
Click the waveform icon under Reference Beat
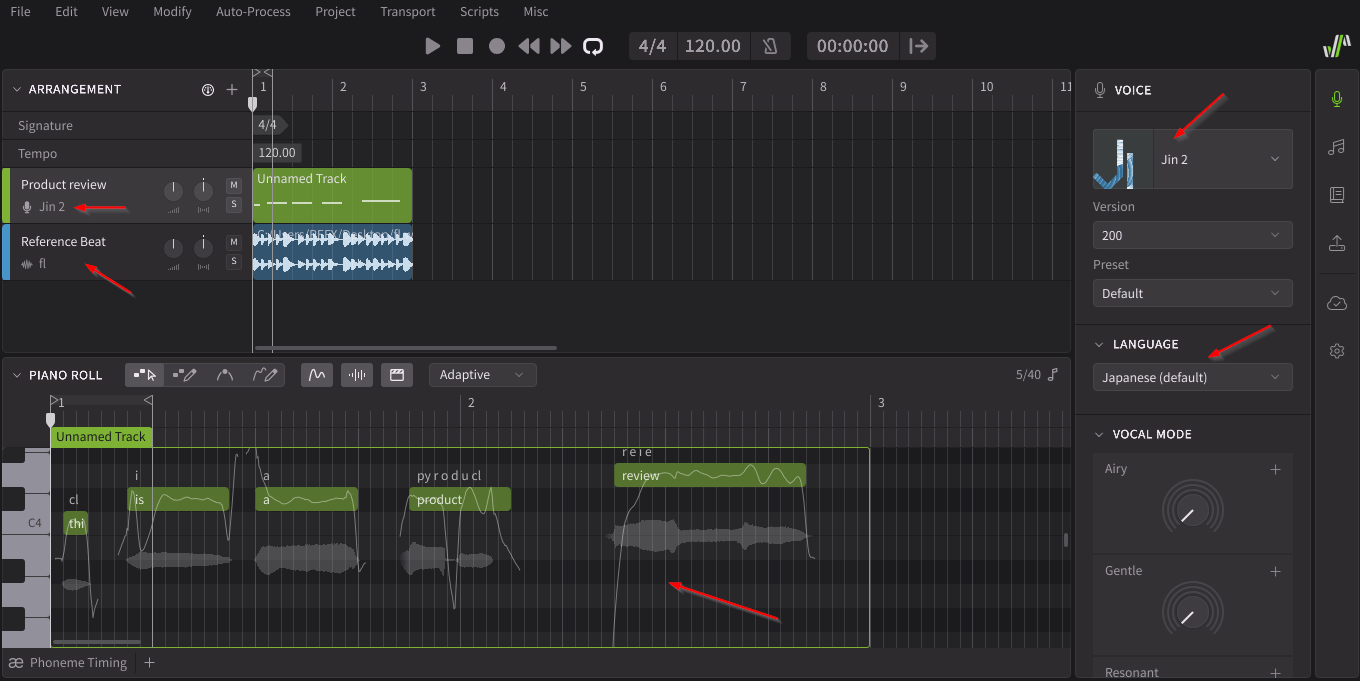pyautogui.click(x=27, y=264)
